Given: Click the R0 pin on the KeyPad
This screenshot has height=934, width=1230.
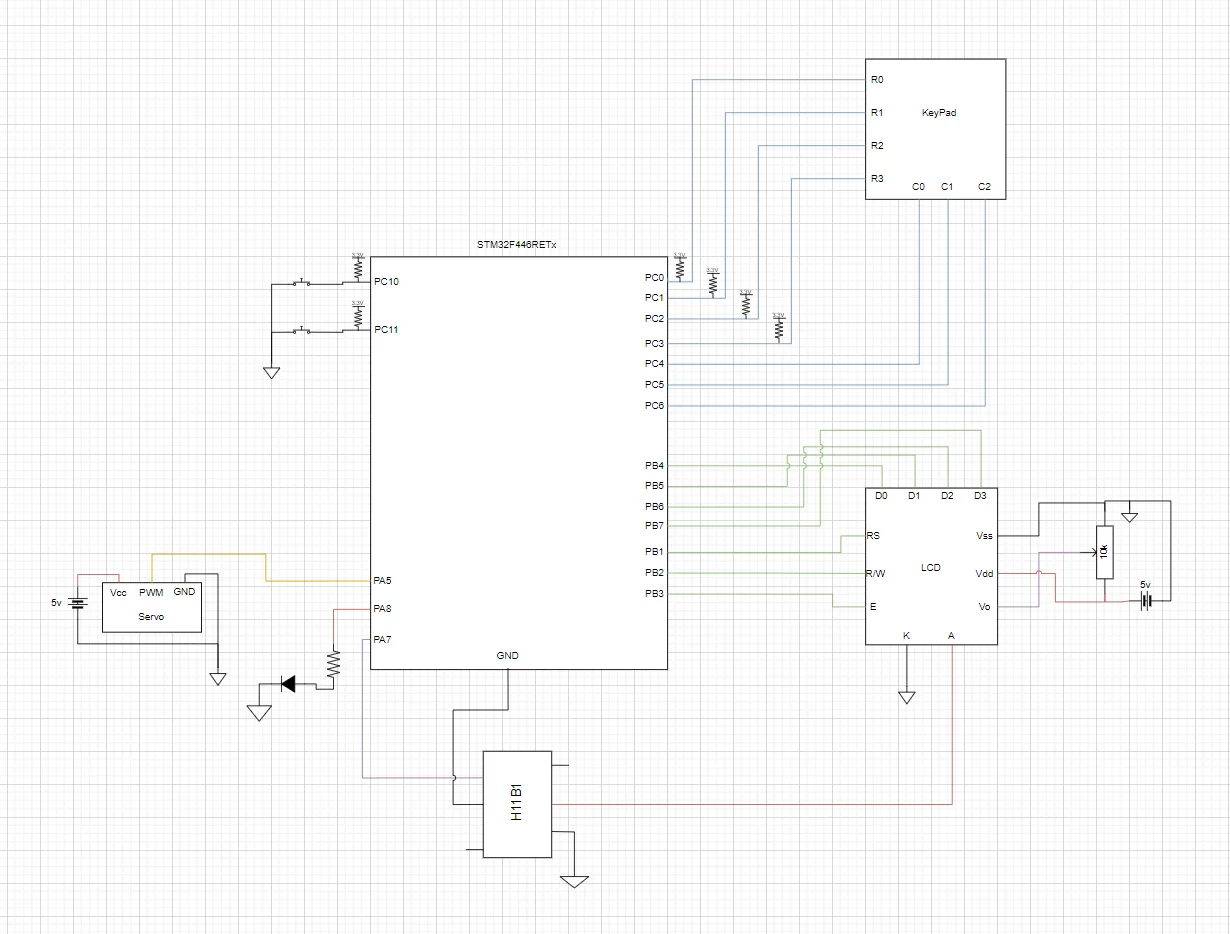Looking at the screenshot, I should tap(877, 79).
